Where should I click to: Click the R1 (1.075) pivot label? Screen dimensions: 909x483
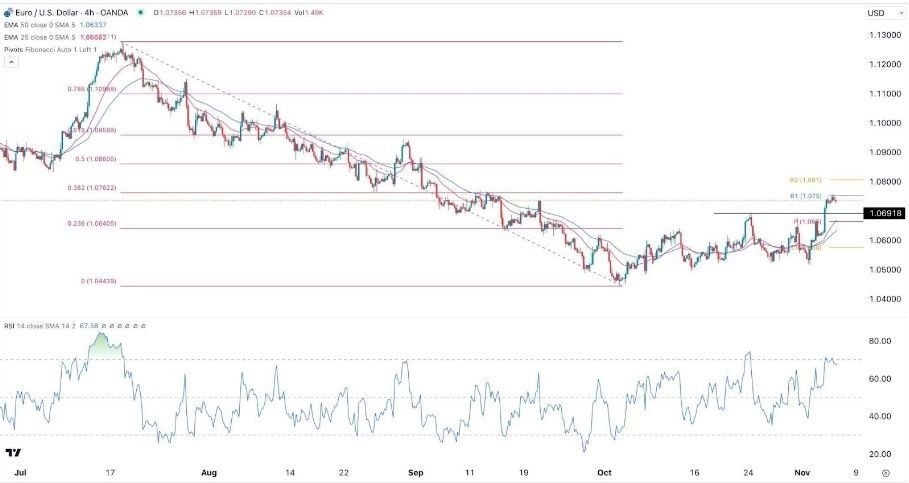(x=805, y=196)
